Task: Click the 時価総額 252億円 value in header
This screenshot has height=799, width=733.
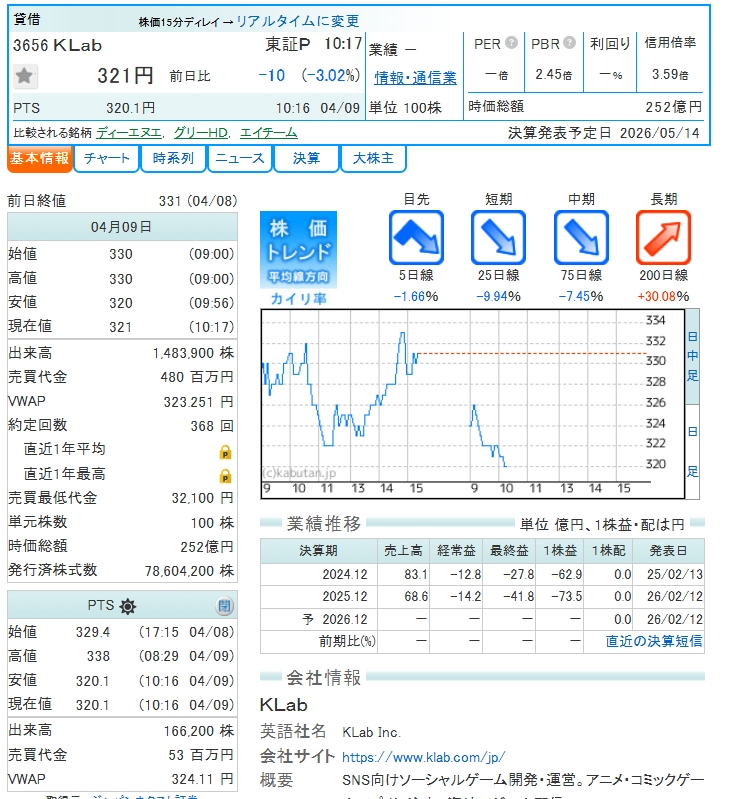Action: (x=673, y=107)
